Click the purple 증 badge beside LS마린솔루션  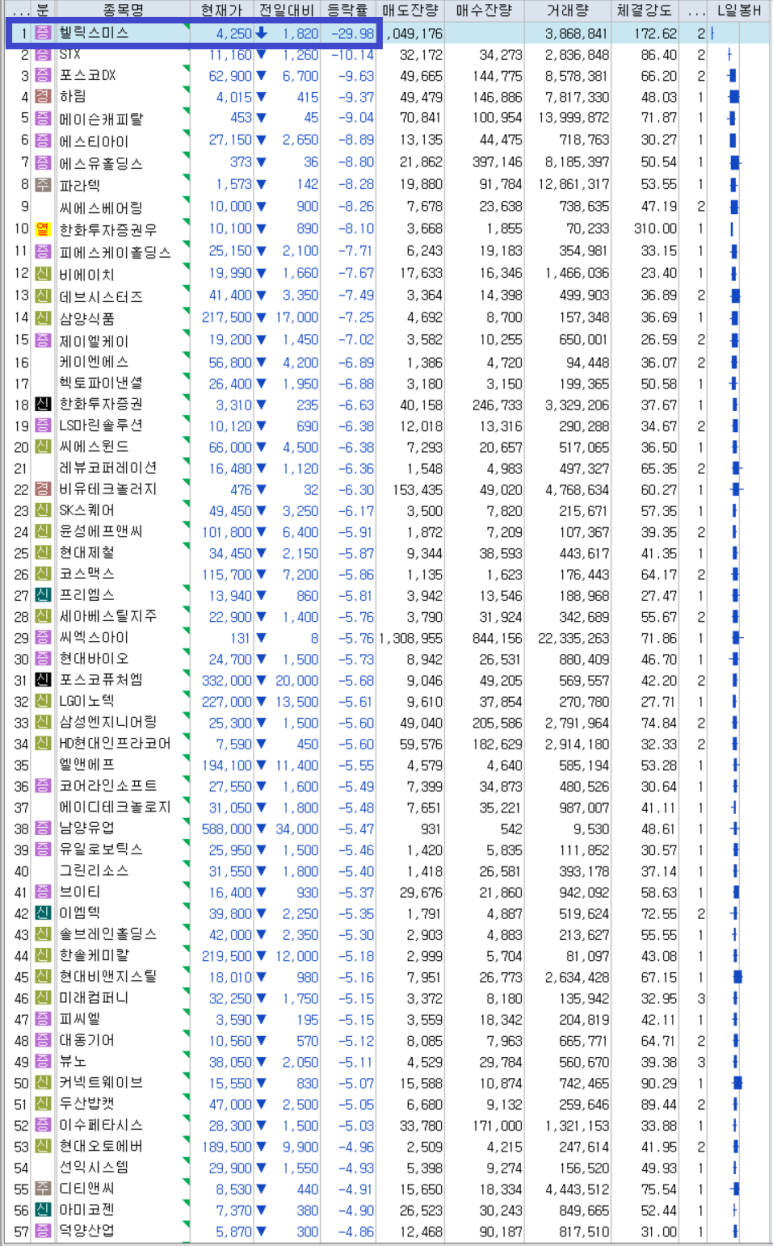click(42, 425)
